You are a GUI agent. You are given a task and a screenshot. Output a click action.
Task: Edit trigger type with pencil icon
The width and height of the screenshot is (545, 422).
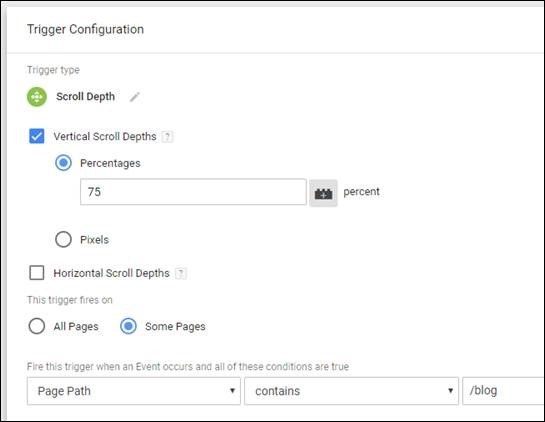135,97
